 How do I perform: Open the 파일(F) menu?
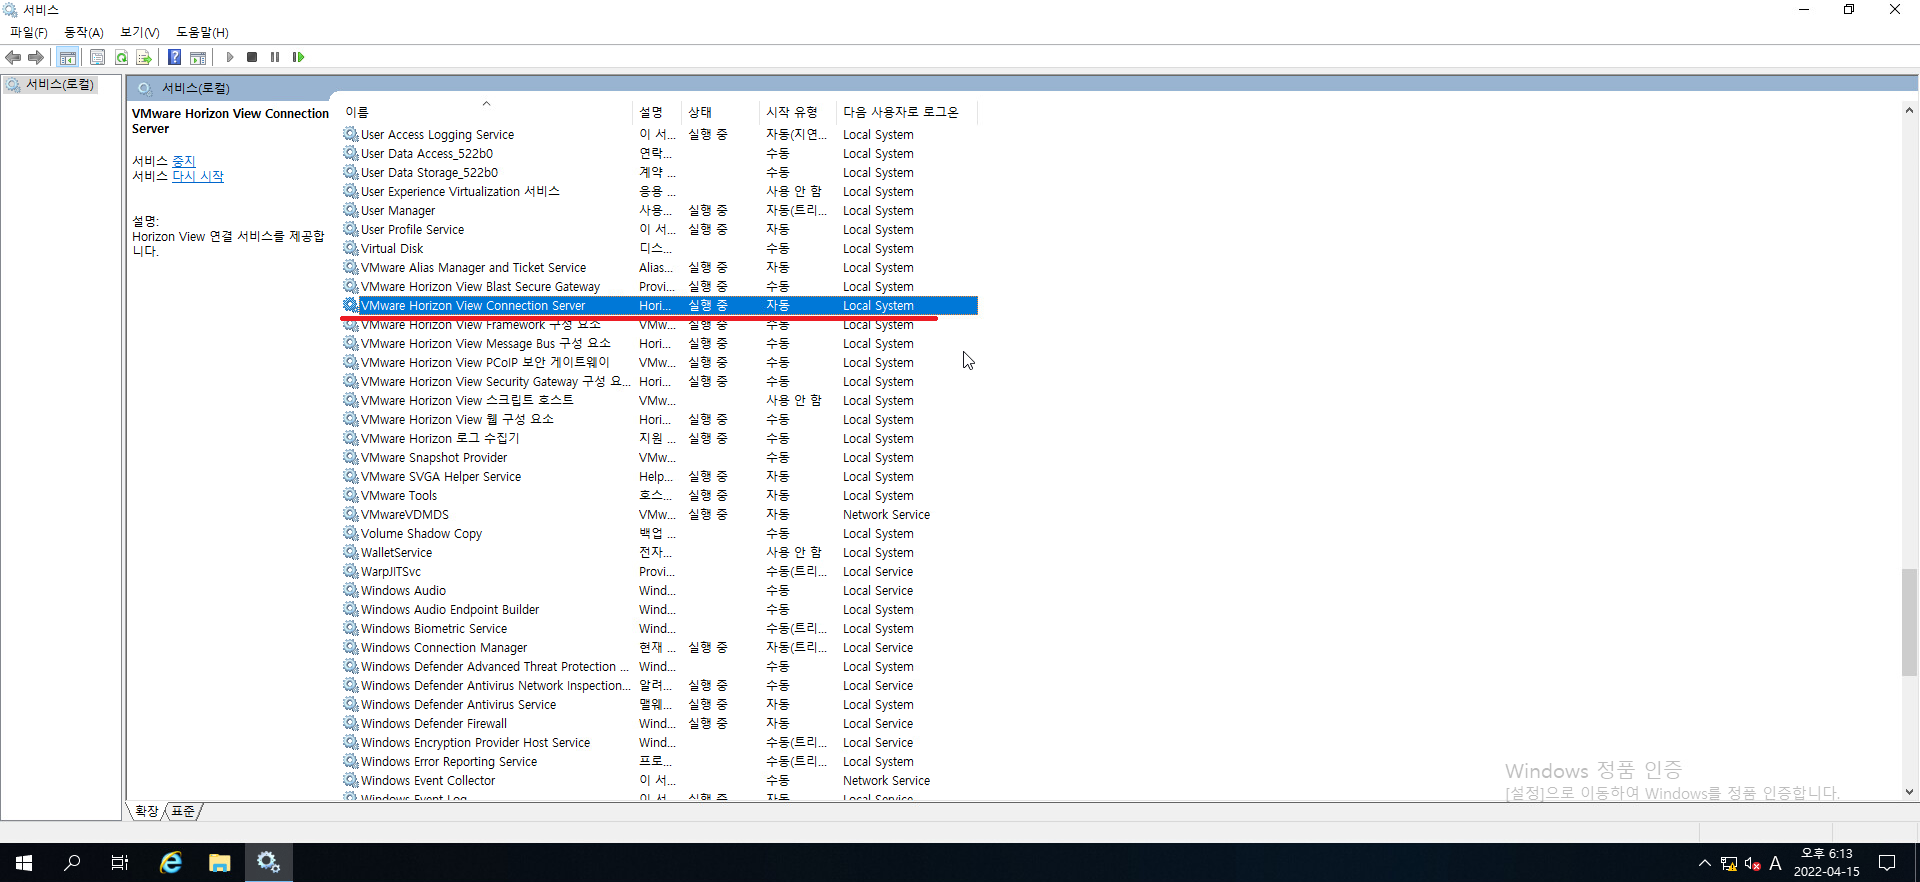tap(29, 32)
